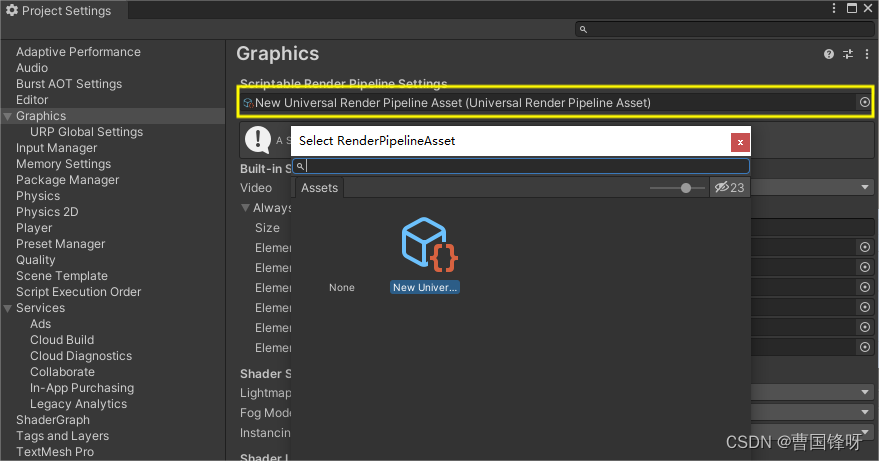The height and width of the screenshot is (461, 879).
Task: Open Input Manager settings
Action: (57, 148)
